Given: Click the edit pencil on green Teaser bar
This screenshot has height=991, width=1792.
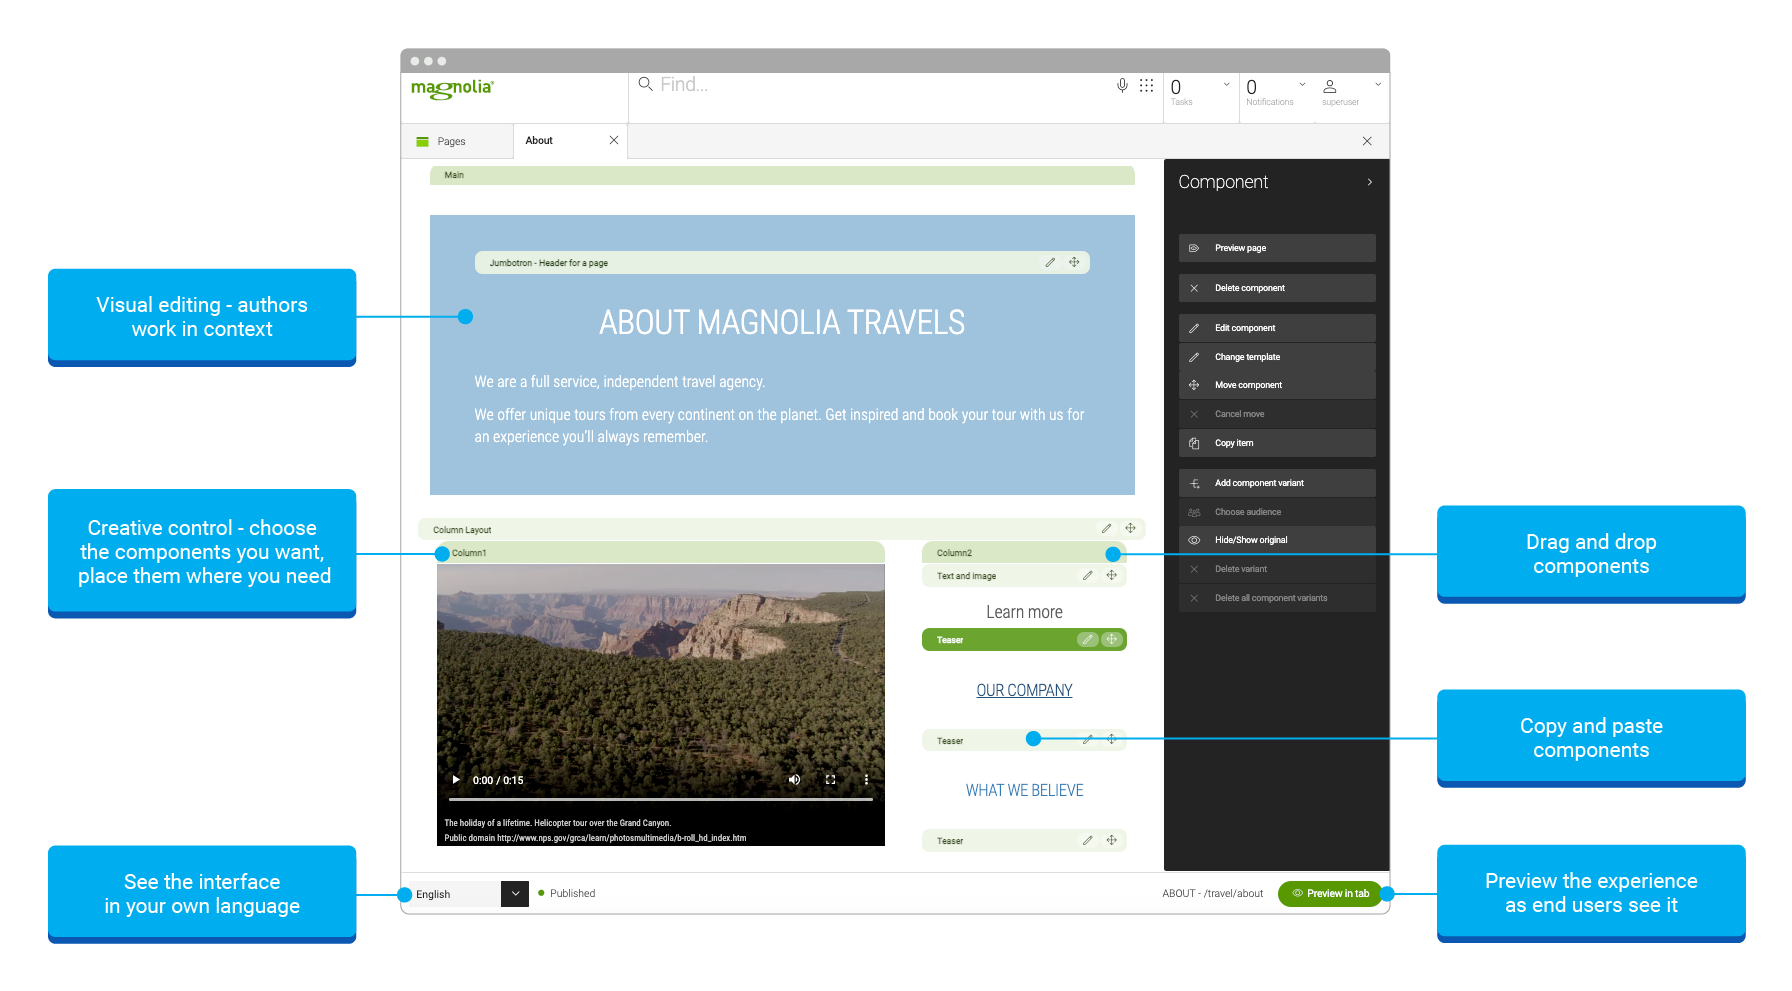Looking at the screenshot, I should coord(1087,640).
